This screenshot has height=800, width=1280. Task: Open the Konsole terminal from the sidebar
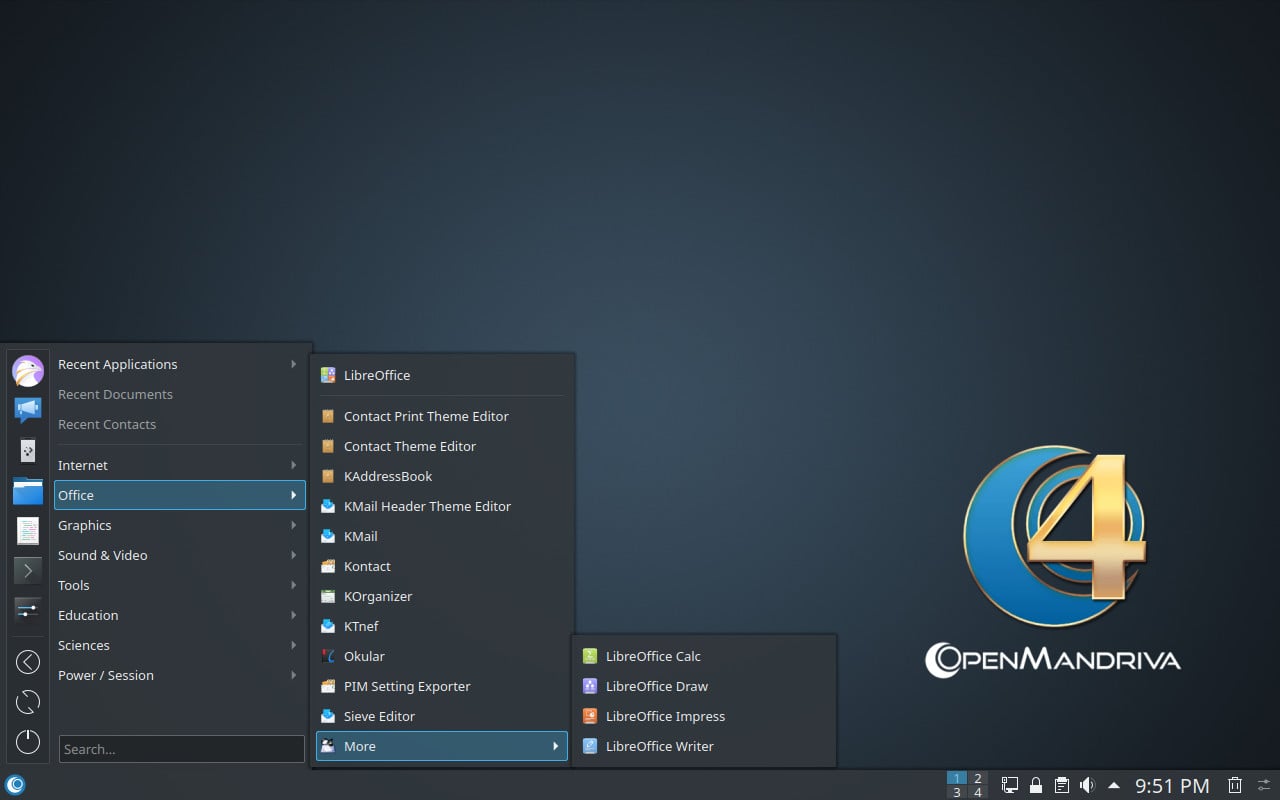click(27, 570)
